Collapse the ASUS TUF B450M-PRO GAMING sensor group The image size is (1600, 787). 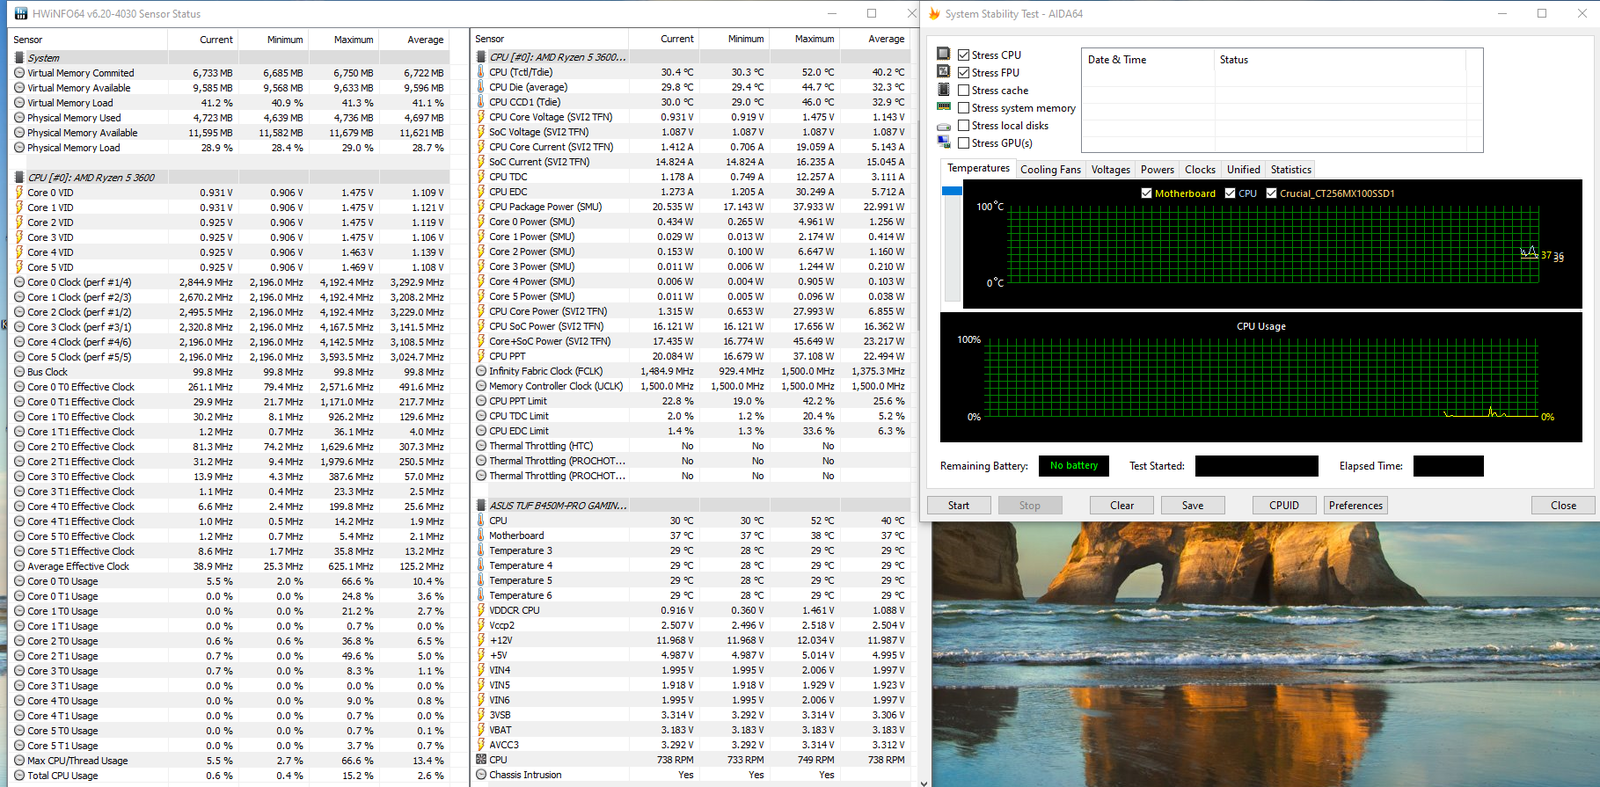481,505
